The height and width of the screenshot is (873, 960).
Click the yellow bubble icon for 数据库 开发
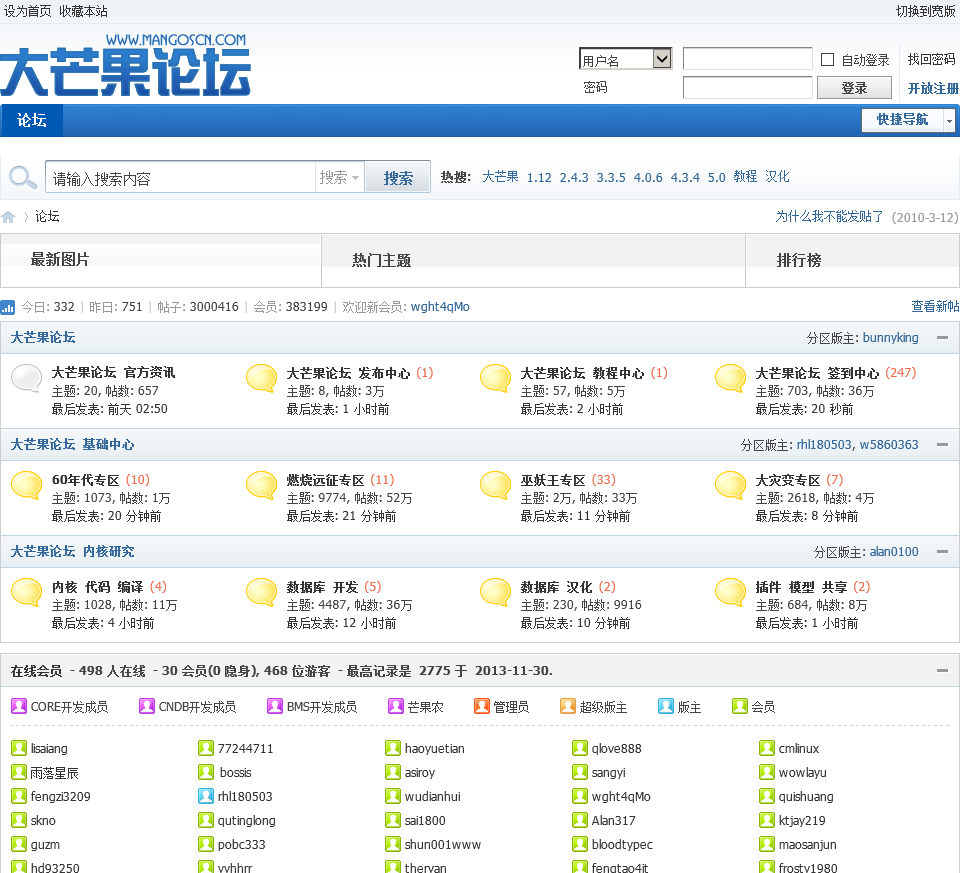pos(261,592)
